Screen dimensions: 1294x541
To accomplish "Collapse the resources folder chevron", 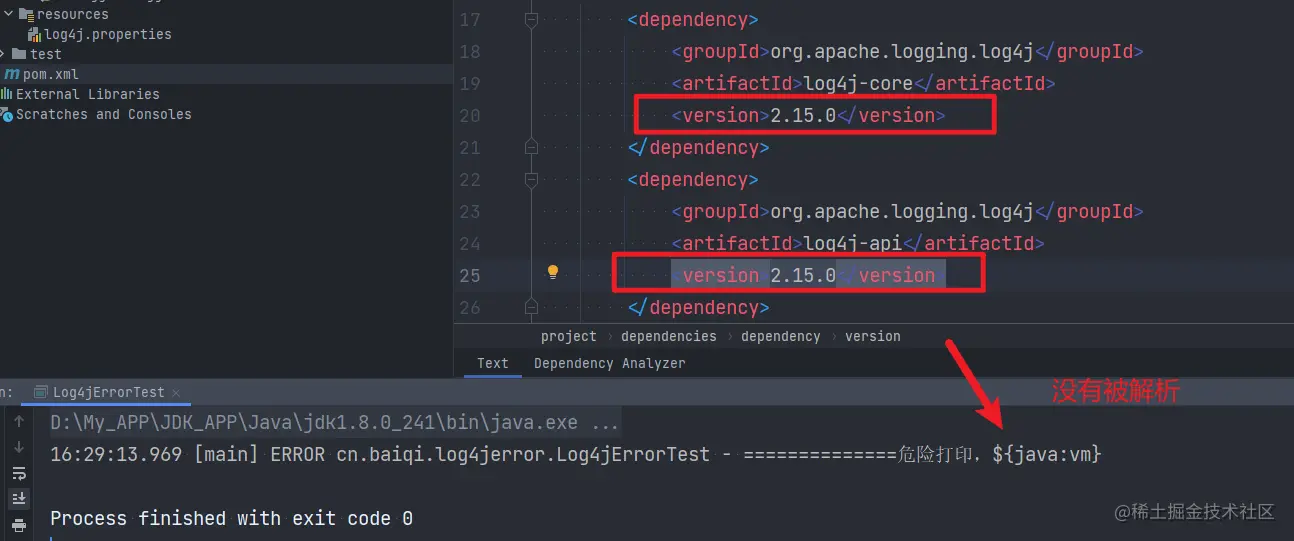I will tap(8, 14).
